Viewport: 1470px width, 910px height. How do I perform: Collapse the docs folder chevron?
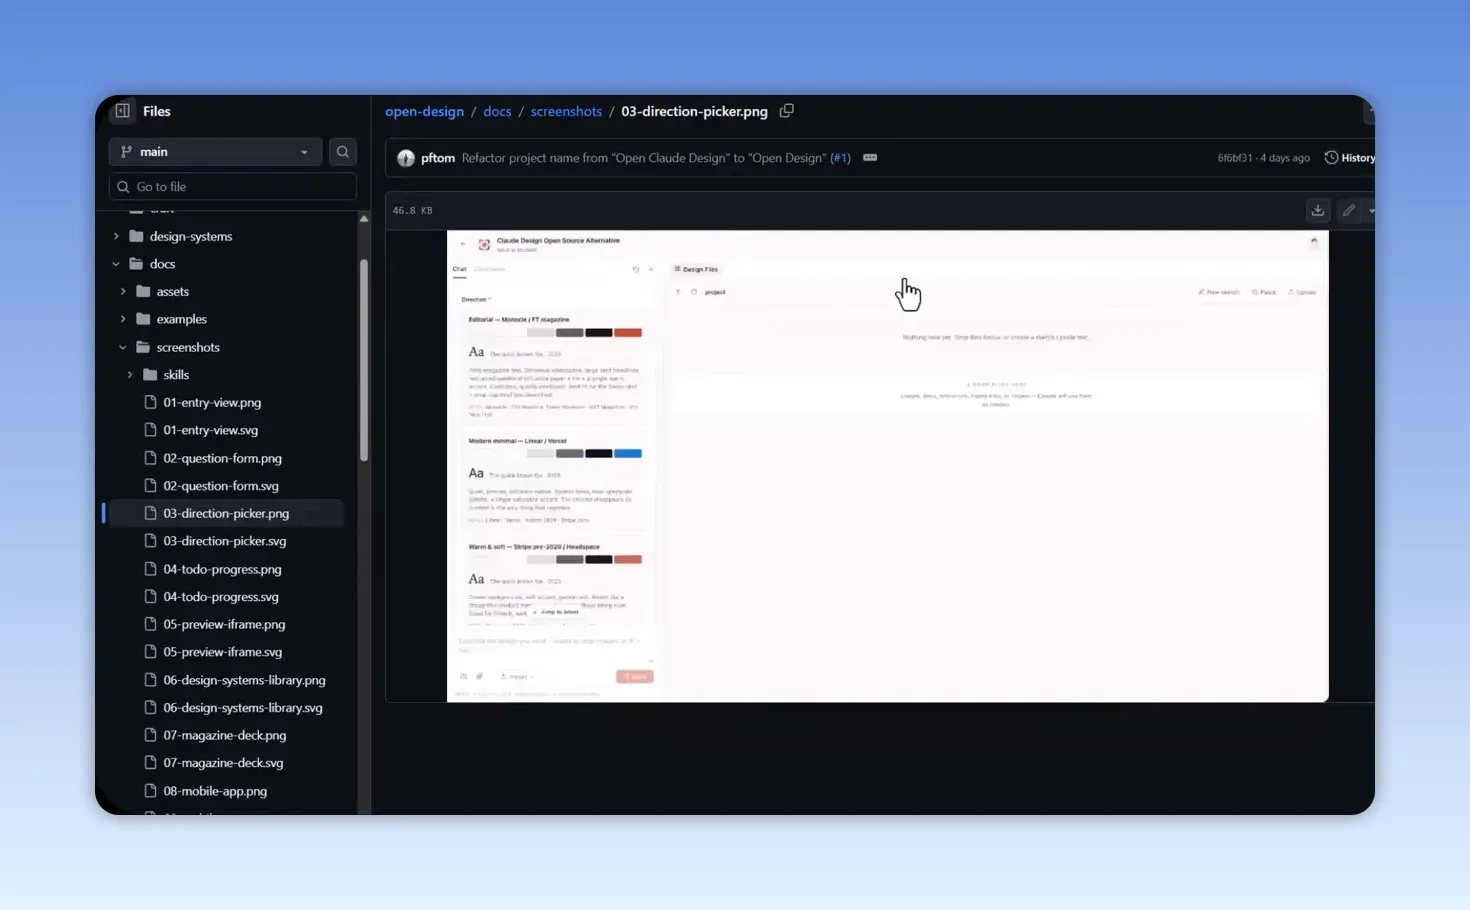pyautogui.click(x=116, y=264)
